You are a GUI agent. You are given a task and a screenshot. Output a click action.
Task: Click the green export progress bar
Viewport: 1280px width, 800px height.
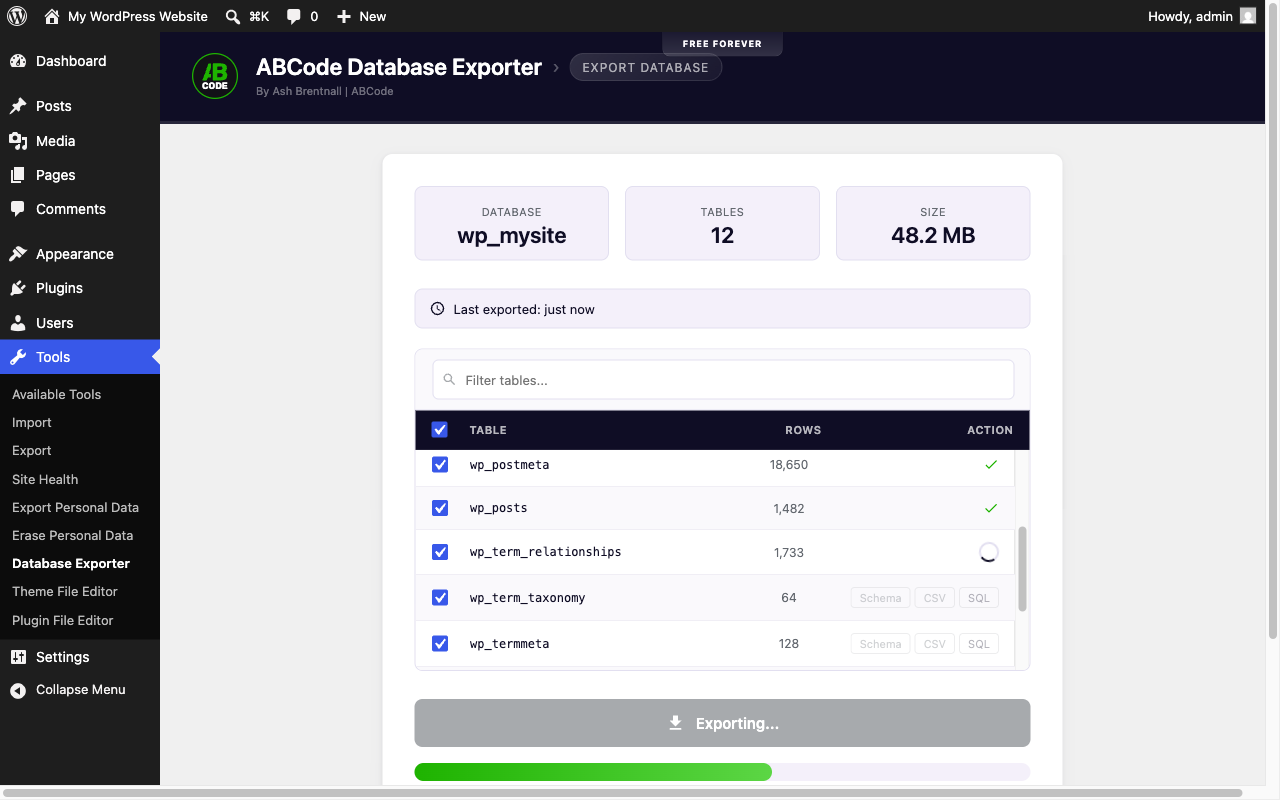[593, 772]
